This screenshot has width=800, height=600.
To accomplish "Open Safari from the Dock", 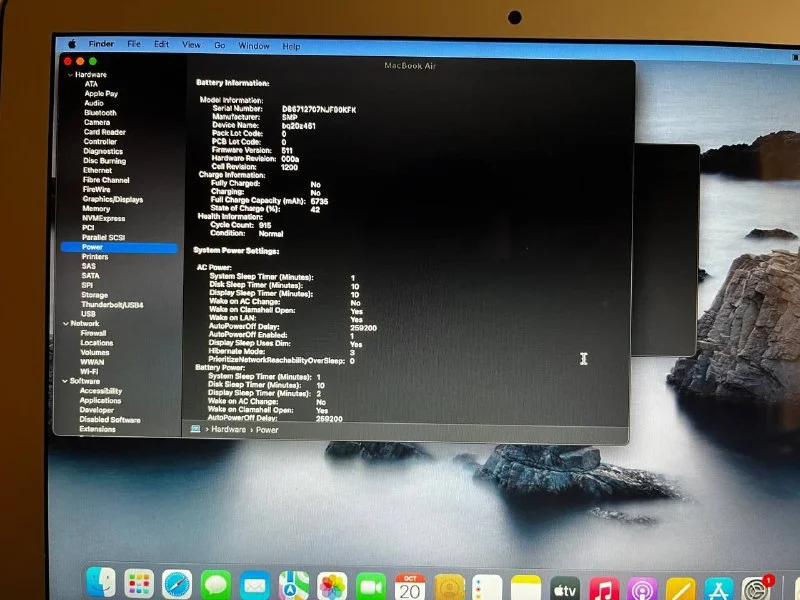I will (x=177, y=585).
